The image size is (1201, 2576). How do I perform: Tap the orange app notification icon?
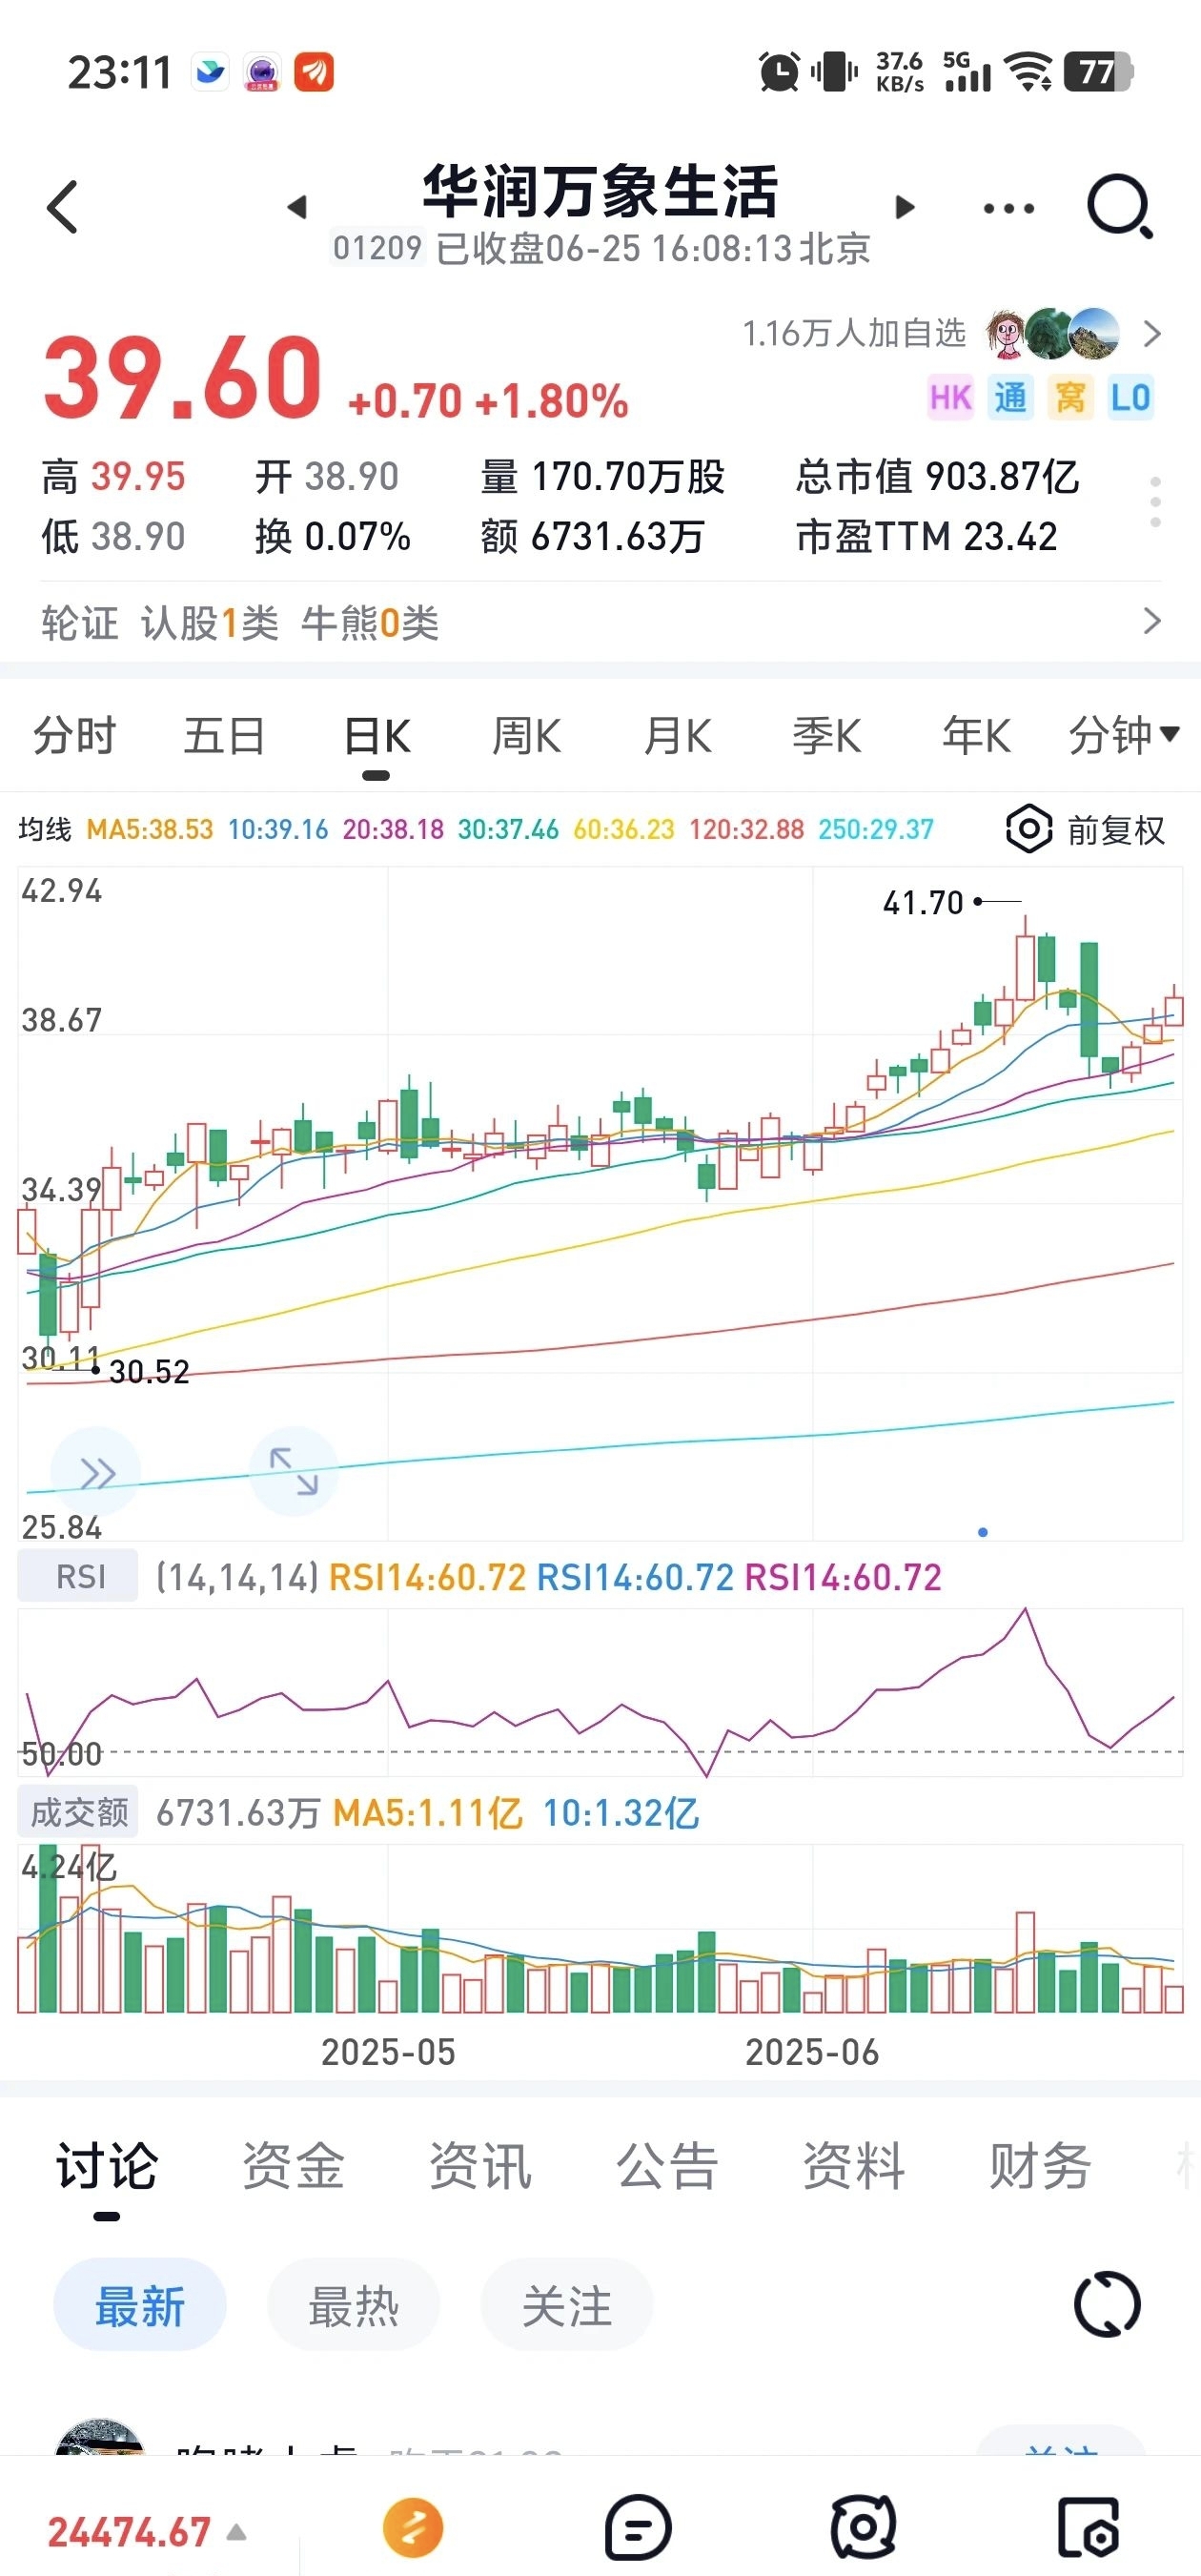coord(314,72)
